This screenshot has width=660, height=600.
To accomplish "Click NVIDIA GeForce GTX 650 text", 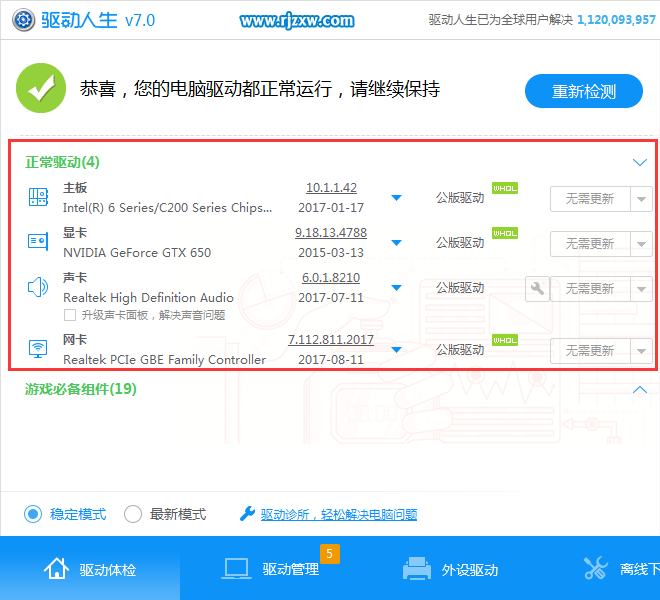I will [137, 253].
